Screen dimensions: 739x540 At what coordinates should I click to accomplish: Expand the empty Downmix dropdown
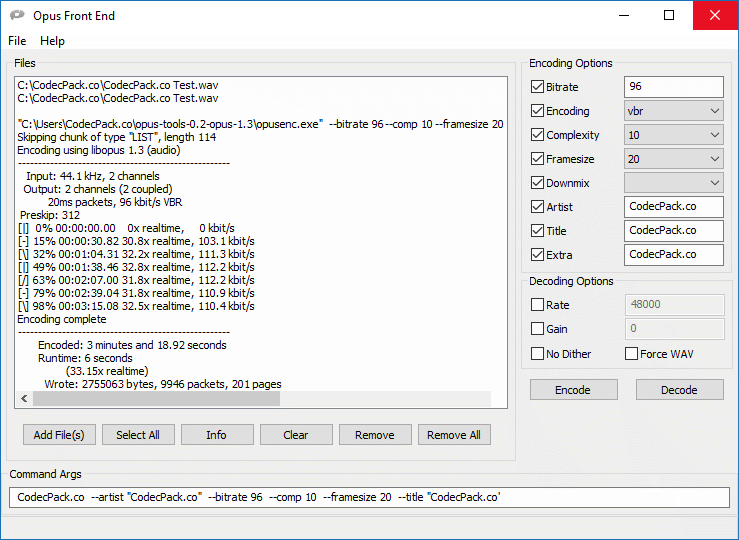673,183
